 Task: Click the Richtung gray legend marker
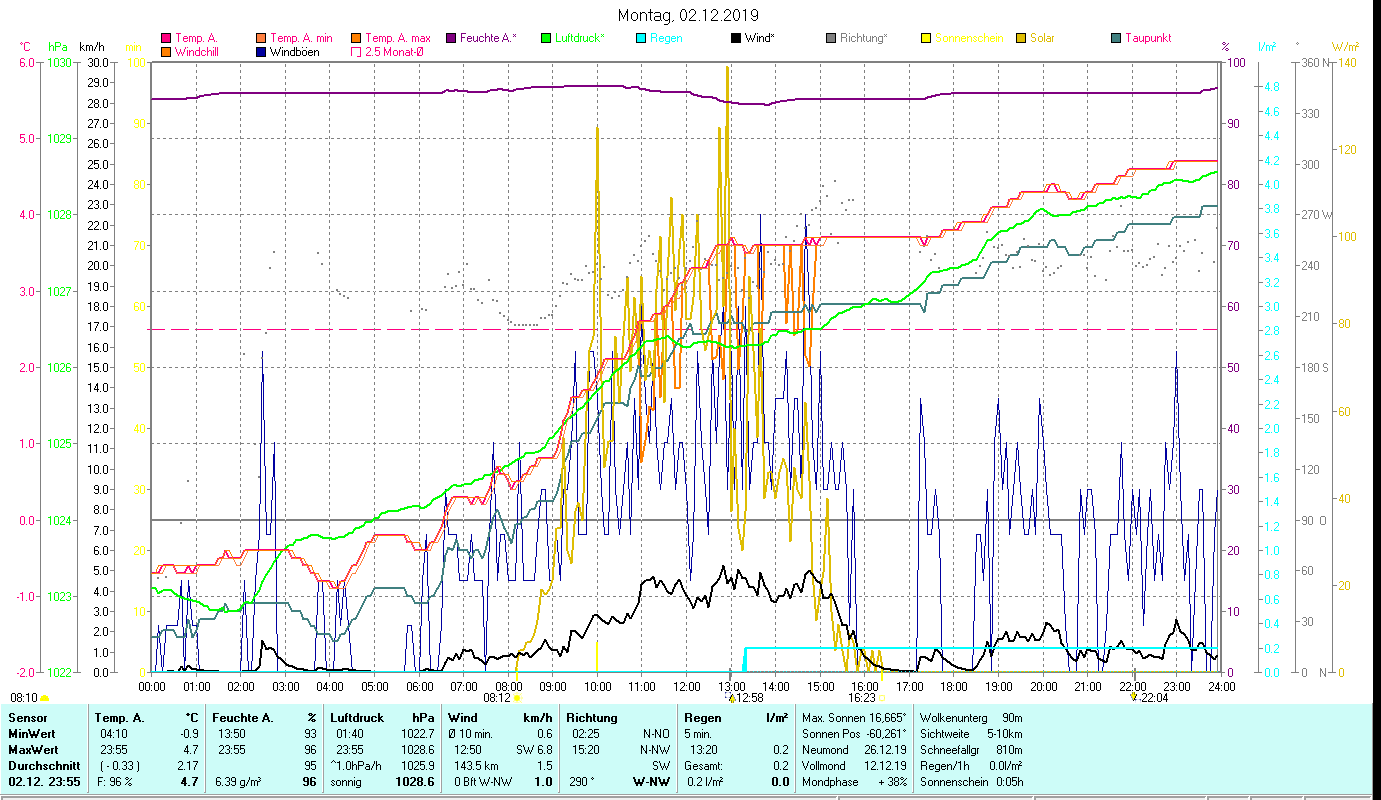tap(831, 39)
